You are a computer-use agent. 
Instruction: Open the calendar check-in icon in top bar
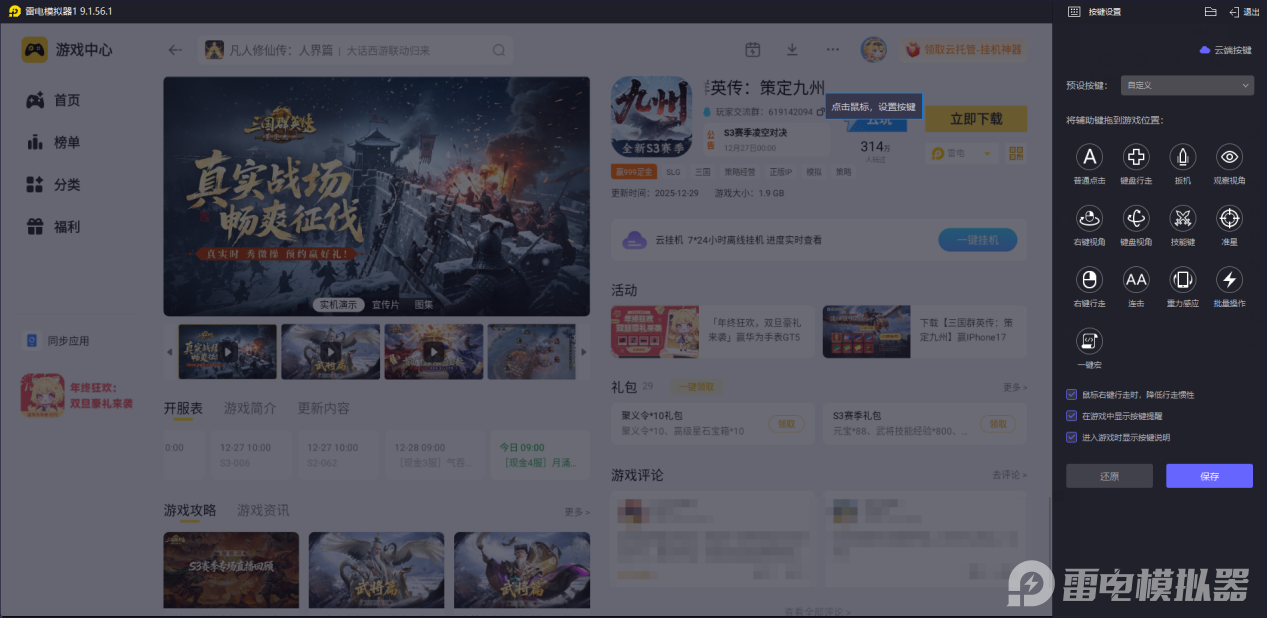click(x=753, y=49)
